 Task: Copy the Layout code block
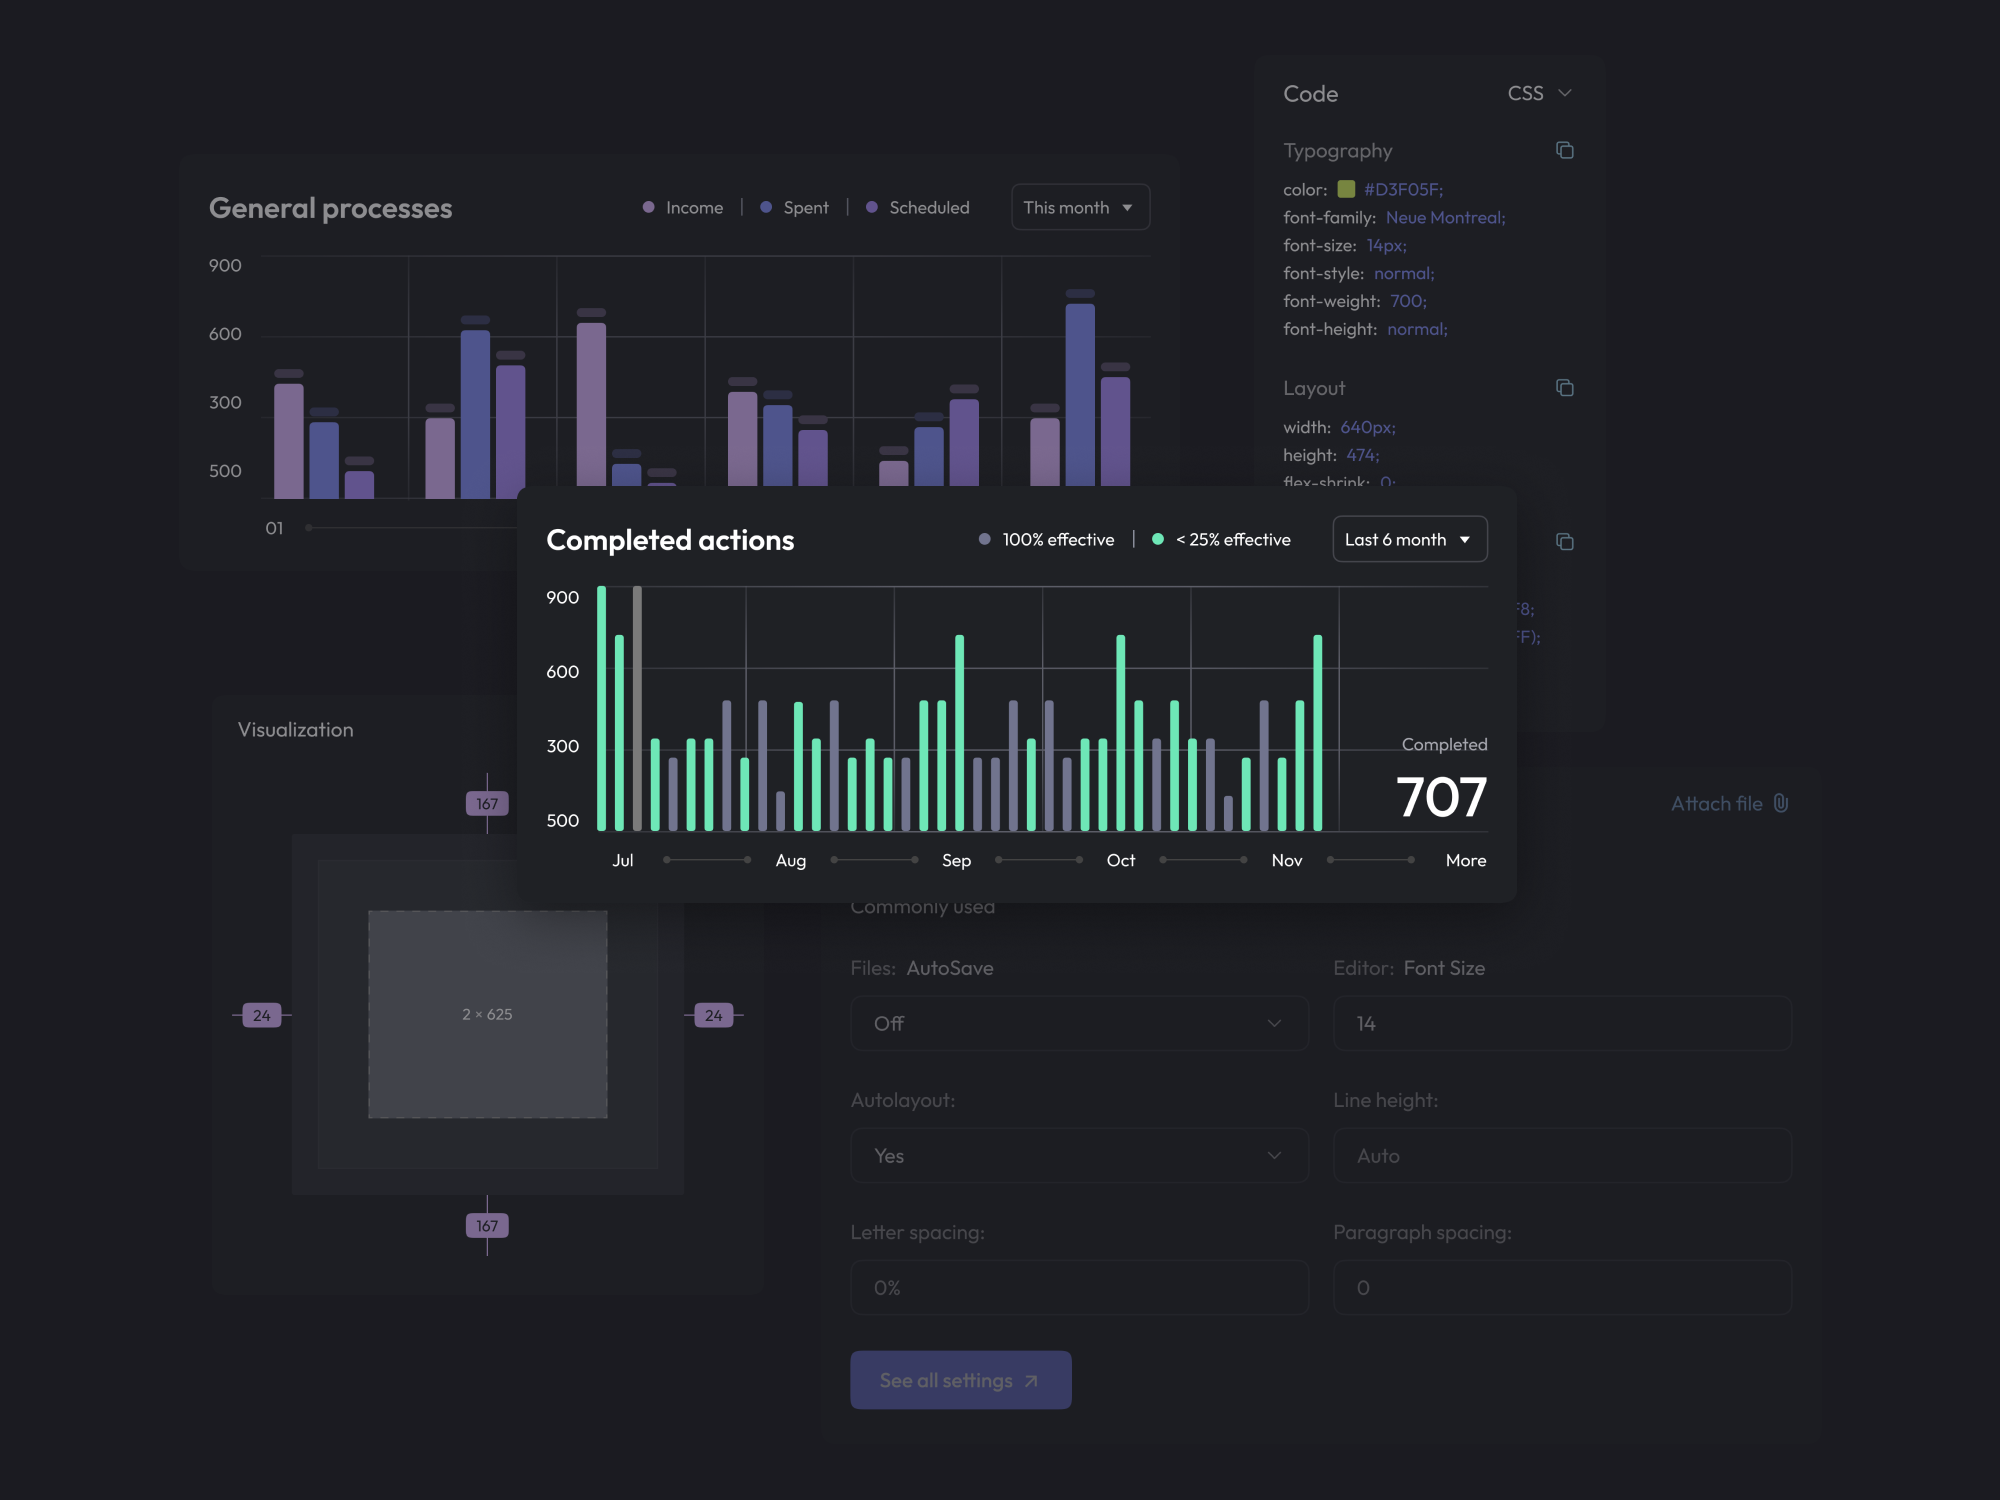tap(1564, 388)
